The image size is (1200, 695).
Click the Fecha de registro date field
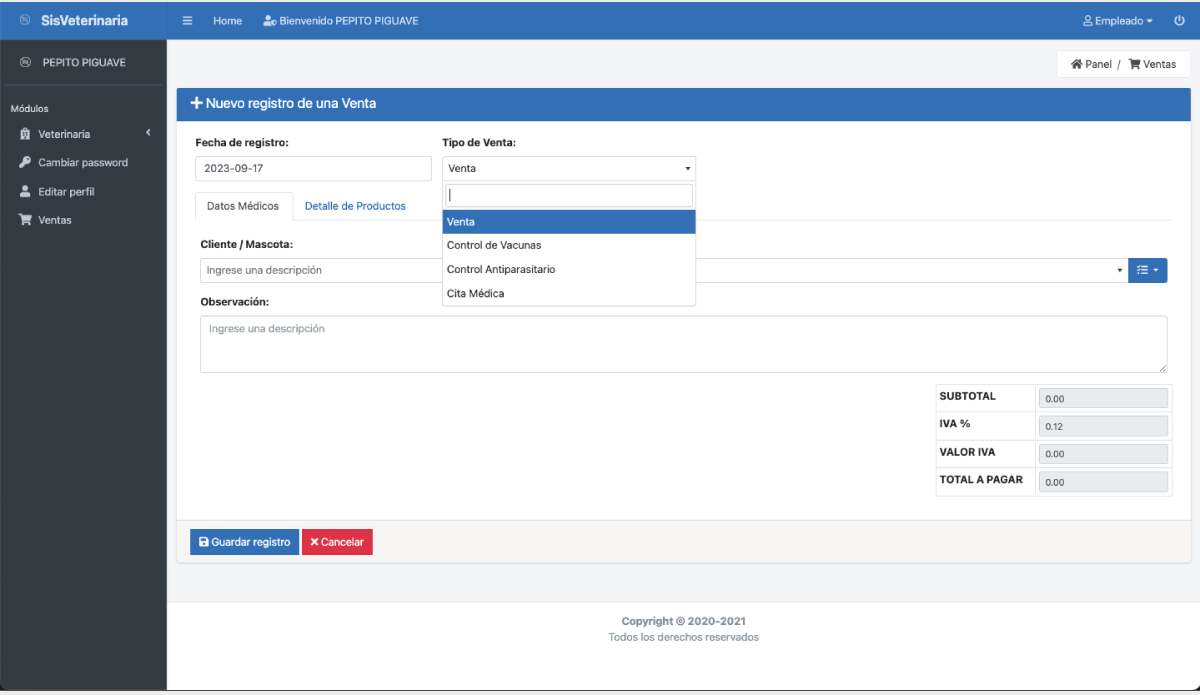(x=313, y=169)
